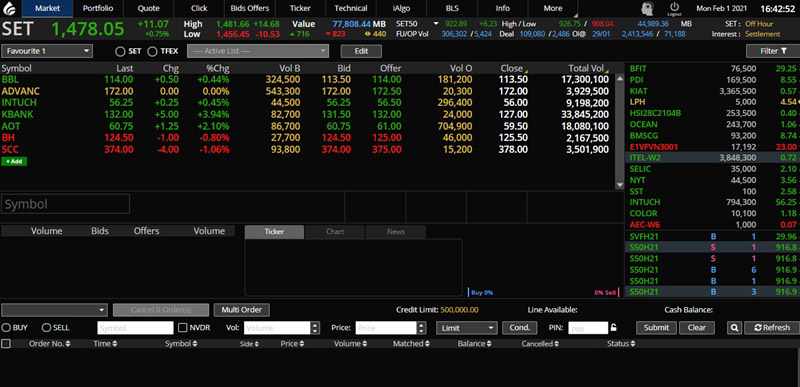800x387 pixels.
Task: Sort orders by Balance column
Action: [474, 344]
